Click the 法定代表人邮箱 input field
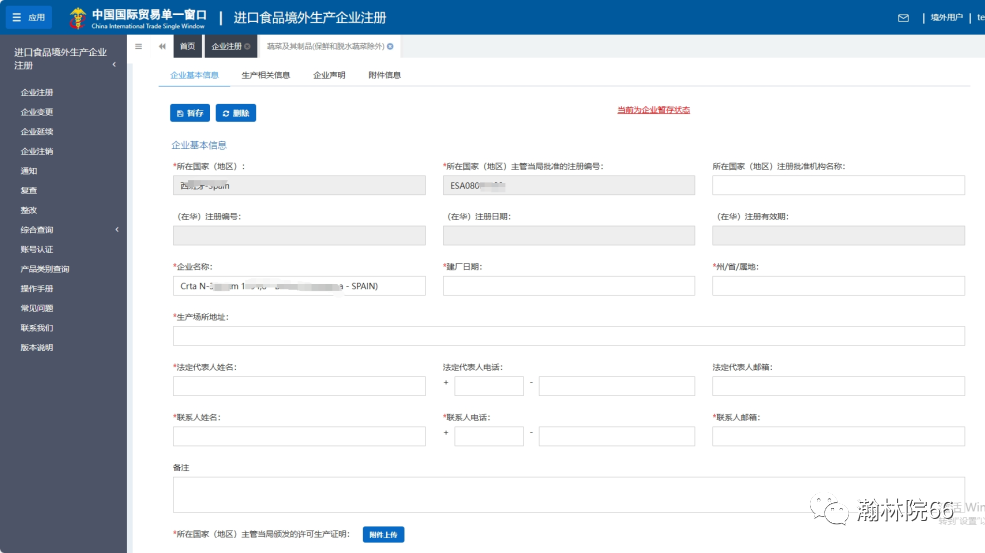 coord(838,386)
